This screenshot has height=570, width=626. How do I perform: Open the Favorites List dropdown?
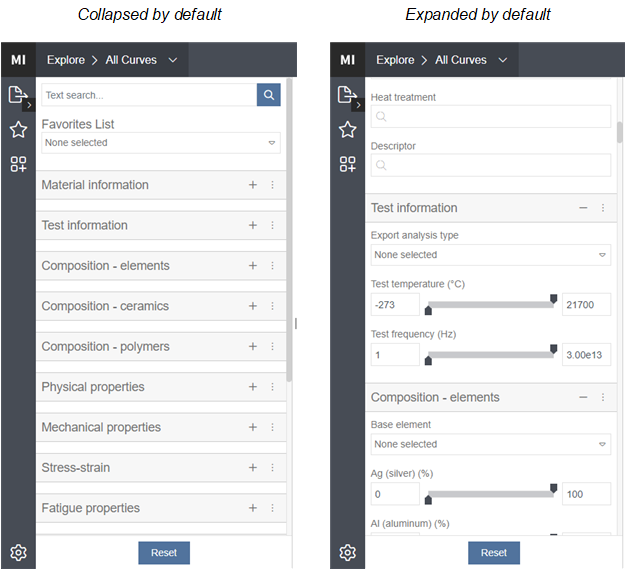pos(161,143)
